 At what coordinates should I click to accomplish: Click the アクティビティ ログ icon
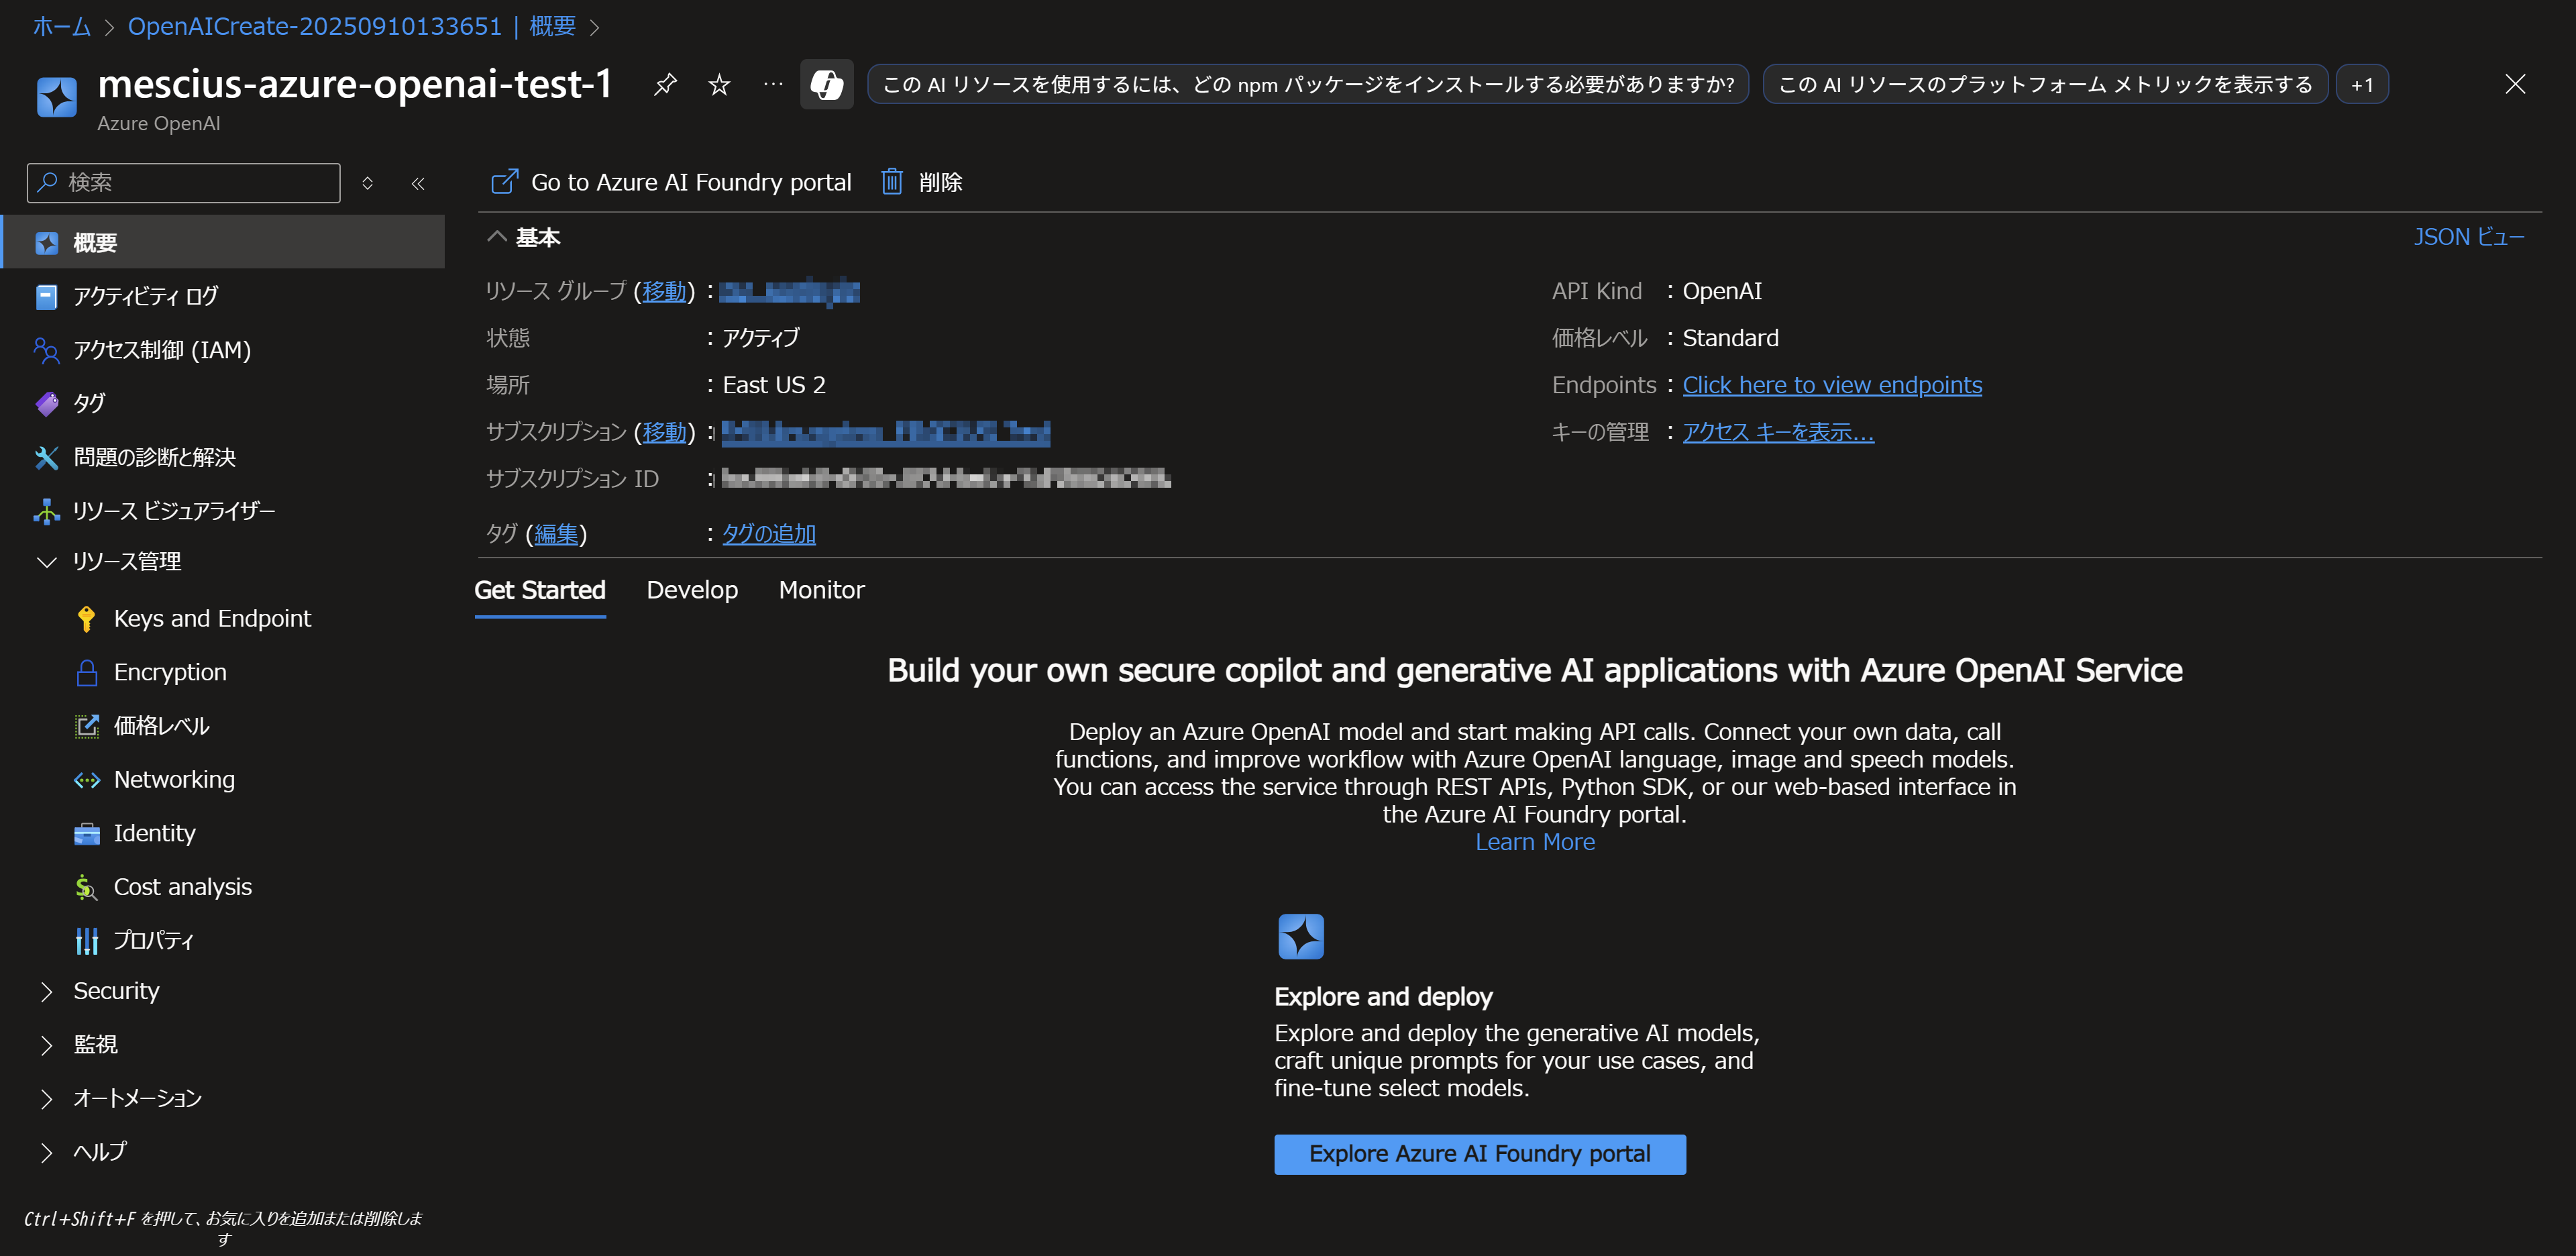[x=46, y=297]
